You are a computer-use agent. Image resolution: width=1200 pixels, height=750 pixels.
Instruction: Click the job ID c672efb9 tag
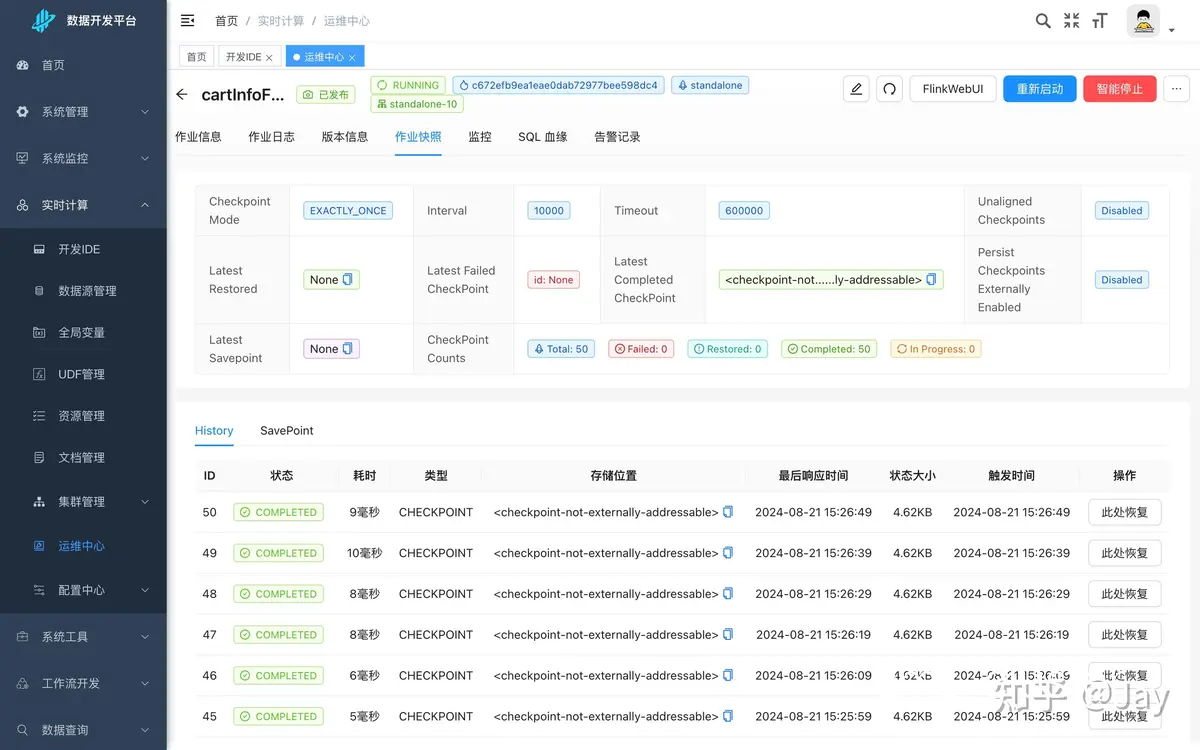pos(558,86)
